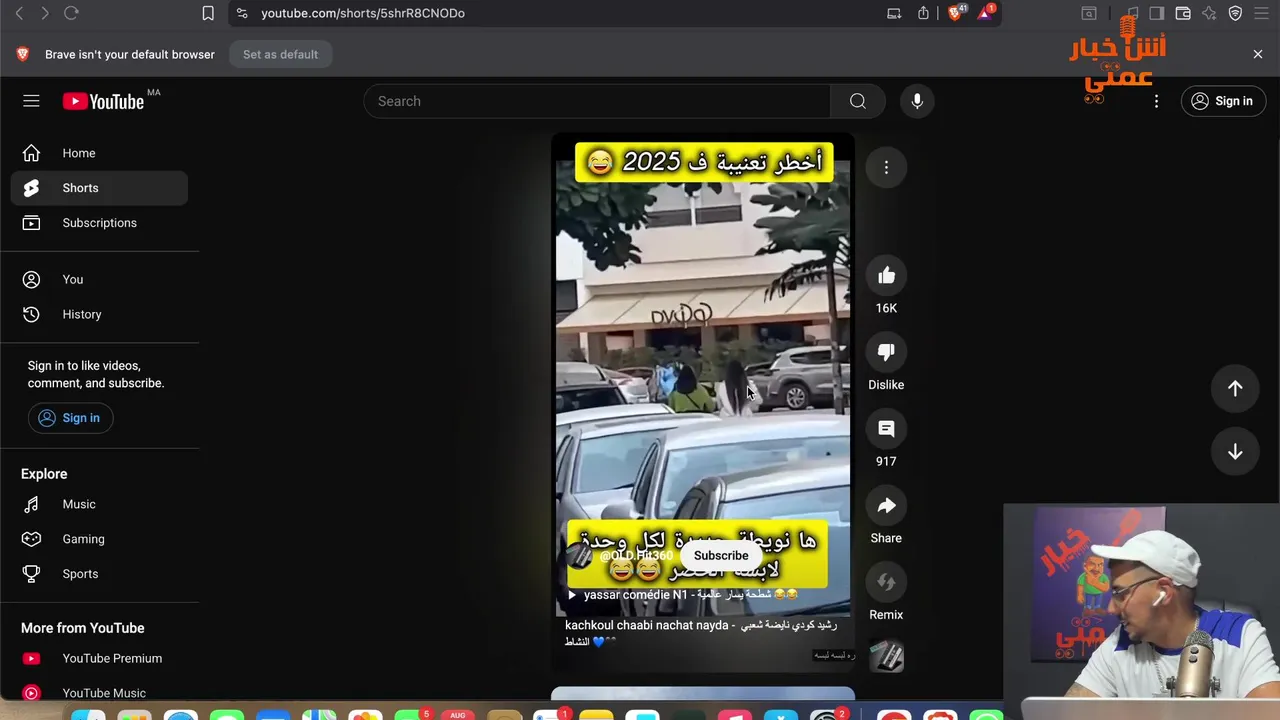Go back using the browser back arrow
1280x720 pixels.
click(x=19, y=13)
